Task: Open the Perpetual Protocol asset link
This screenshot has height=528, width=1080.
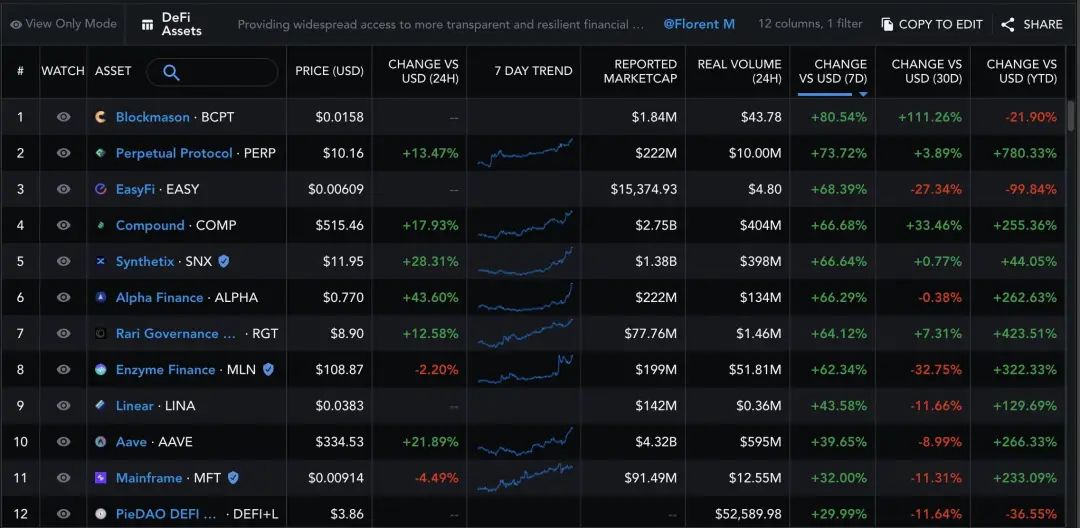Action: (174, 153)
